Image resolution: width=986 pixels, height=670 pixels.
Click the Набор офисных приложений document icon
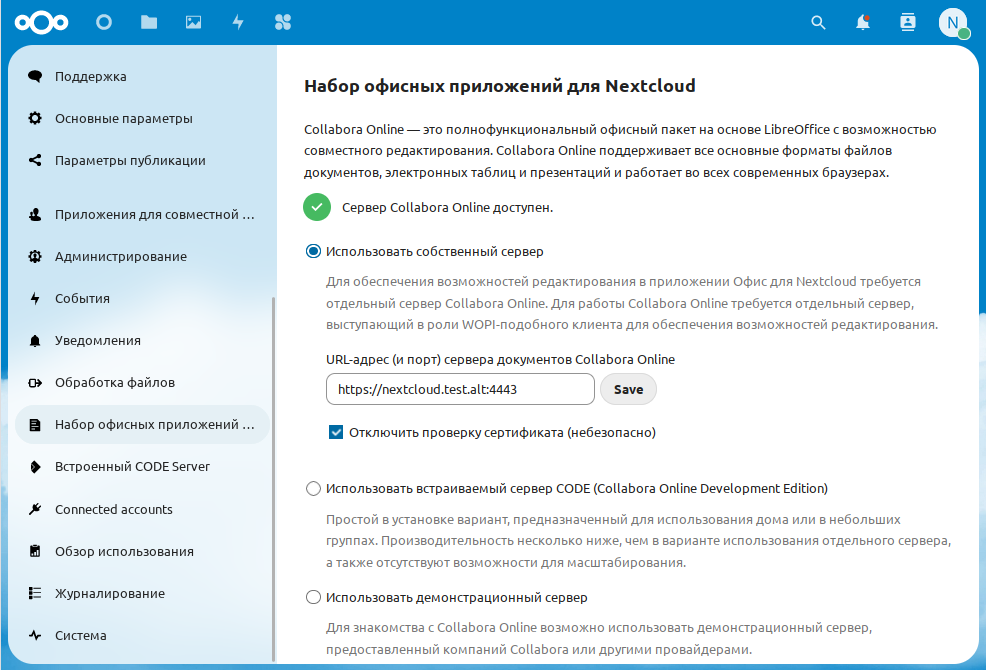[35, 425]
